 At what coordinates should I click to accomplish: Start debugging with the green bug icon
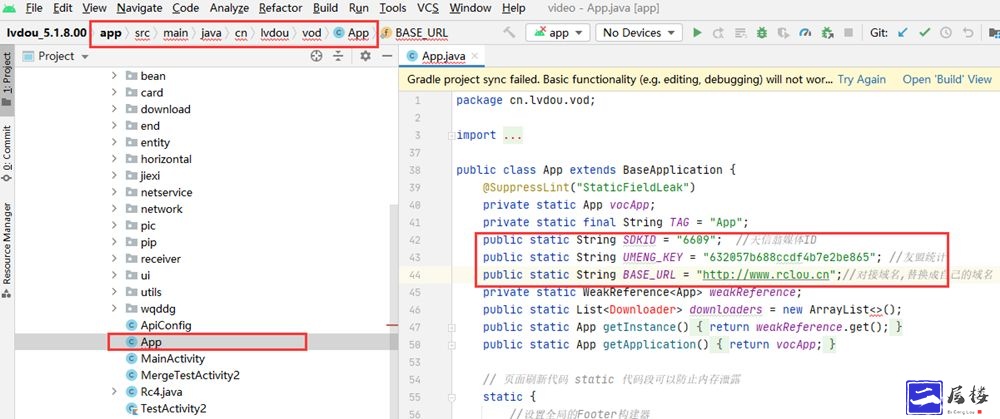coord(761,33)
